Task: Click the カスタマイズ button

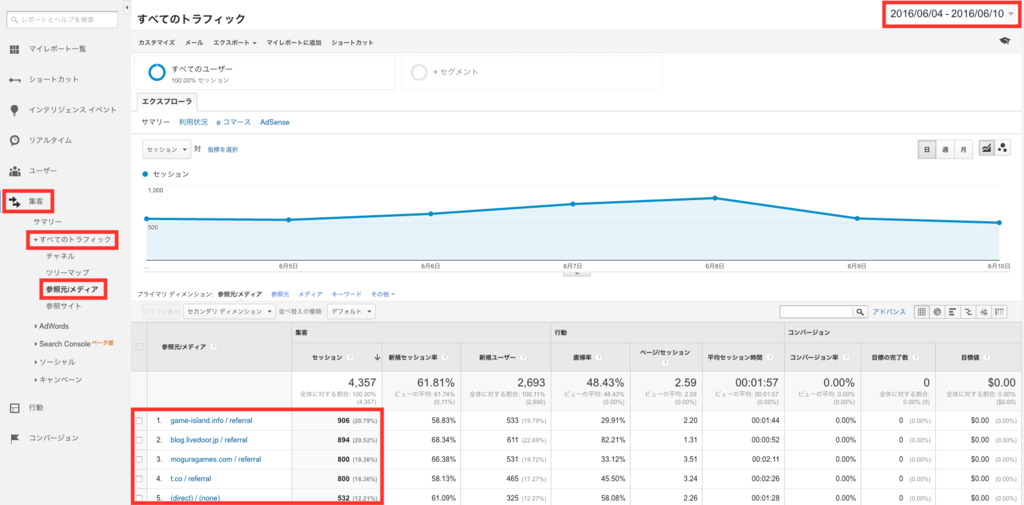Action: [157, 42]
